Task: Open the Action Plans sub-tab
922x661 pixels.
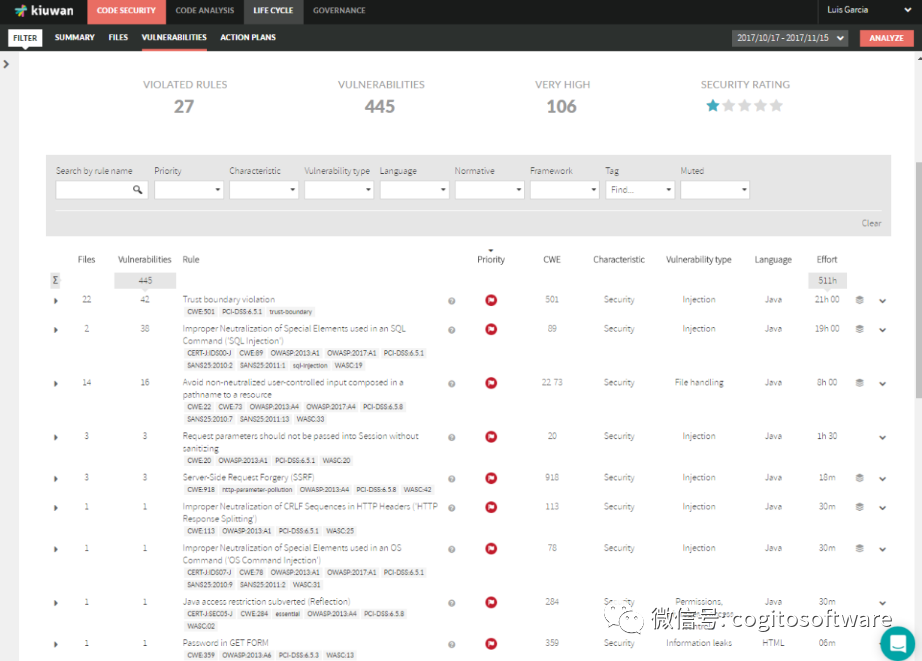Action: point(248,38)
